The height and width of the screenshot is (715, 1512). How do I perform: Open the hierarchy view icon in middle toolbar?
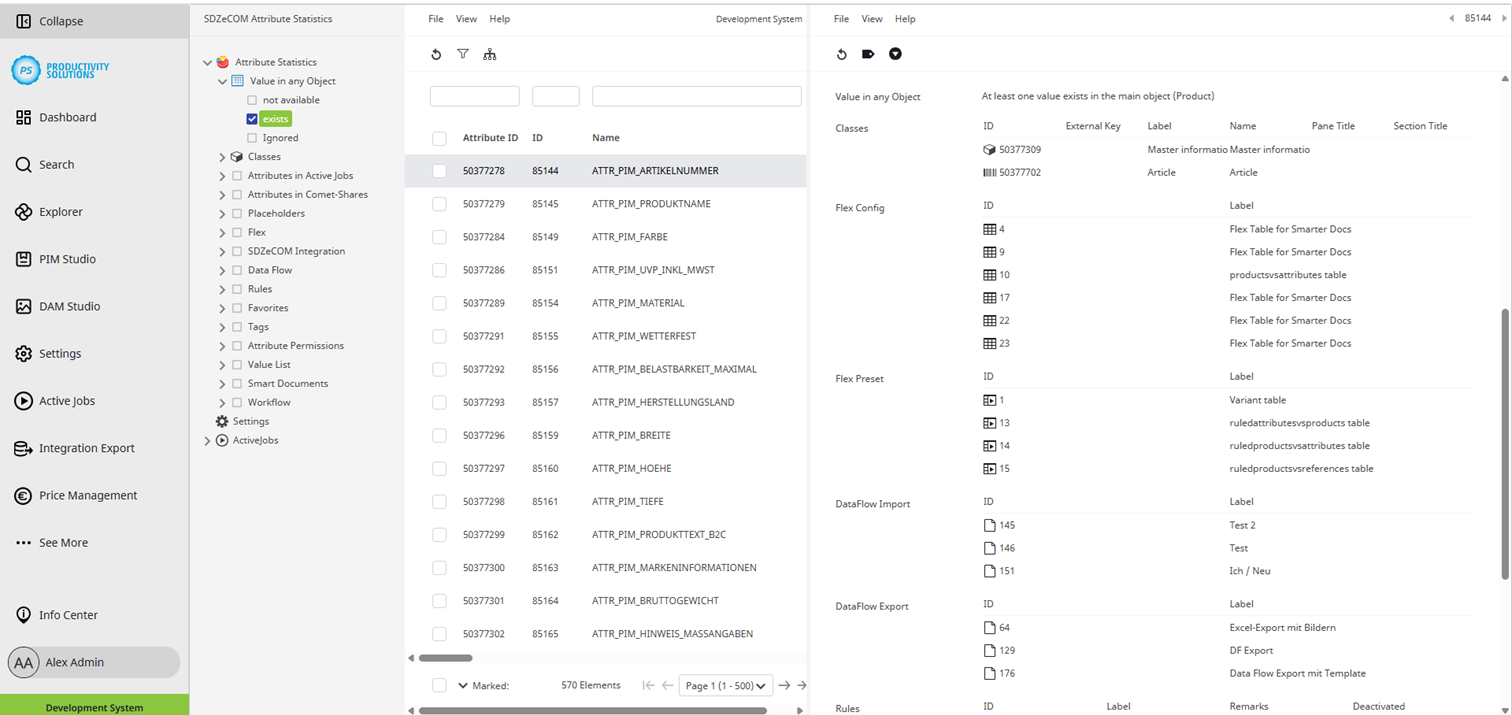point(490,54)
